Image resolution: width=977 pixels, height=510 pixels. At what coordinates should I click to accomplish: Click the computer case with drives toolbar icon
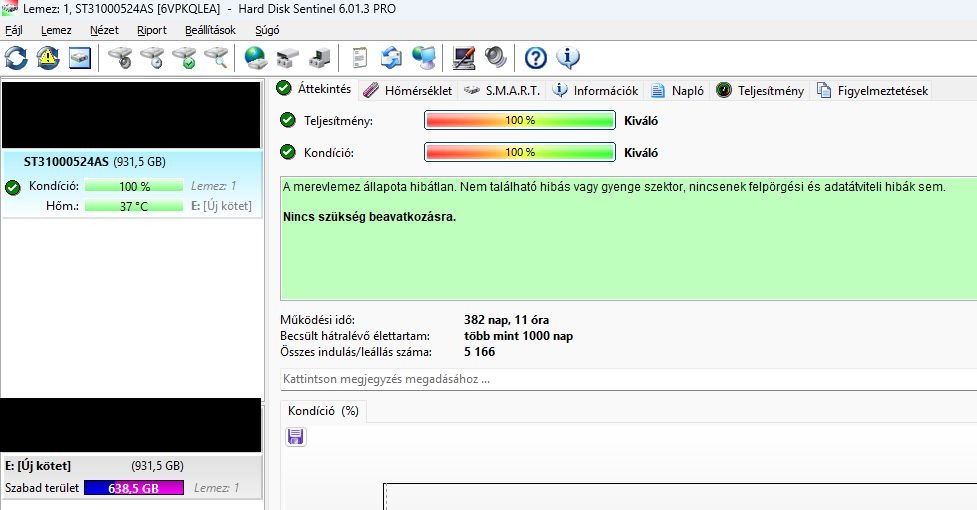point(320,58)
